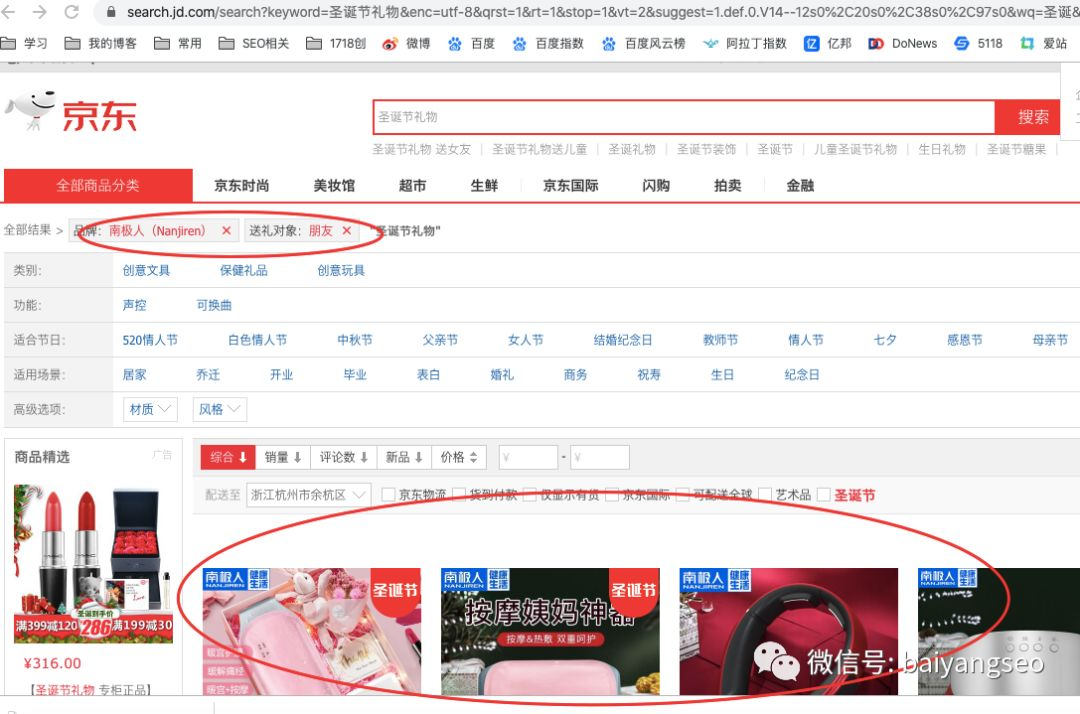This screenshot has width=1080, height=714.
Task: Click the maximum price field
Action: [599, 457]
